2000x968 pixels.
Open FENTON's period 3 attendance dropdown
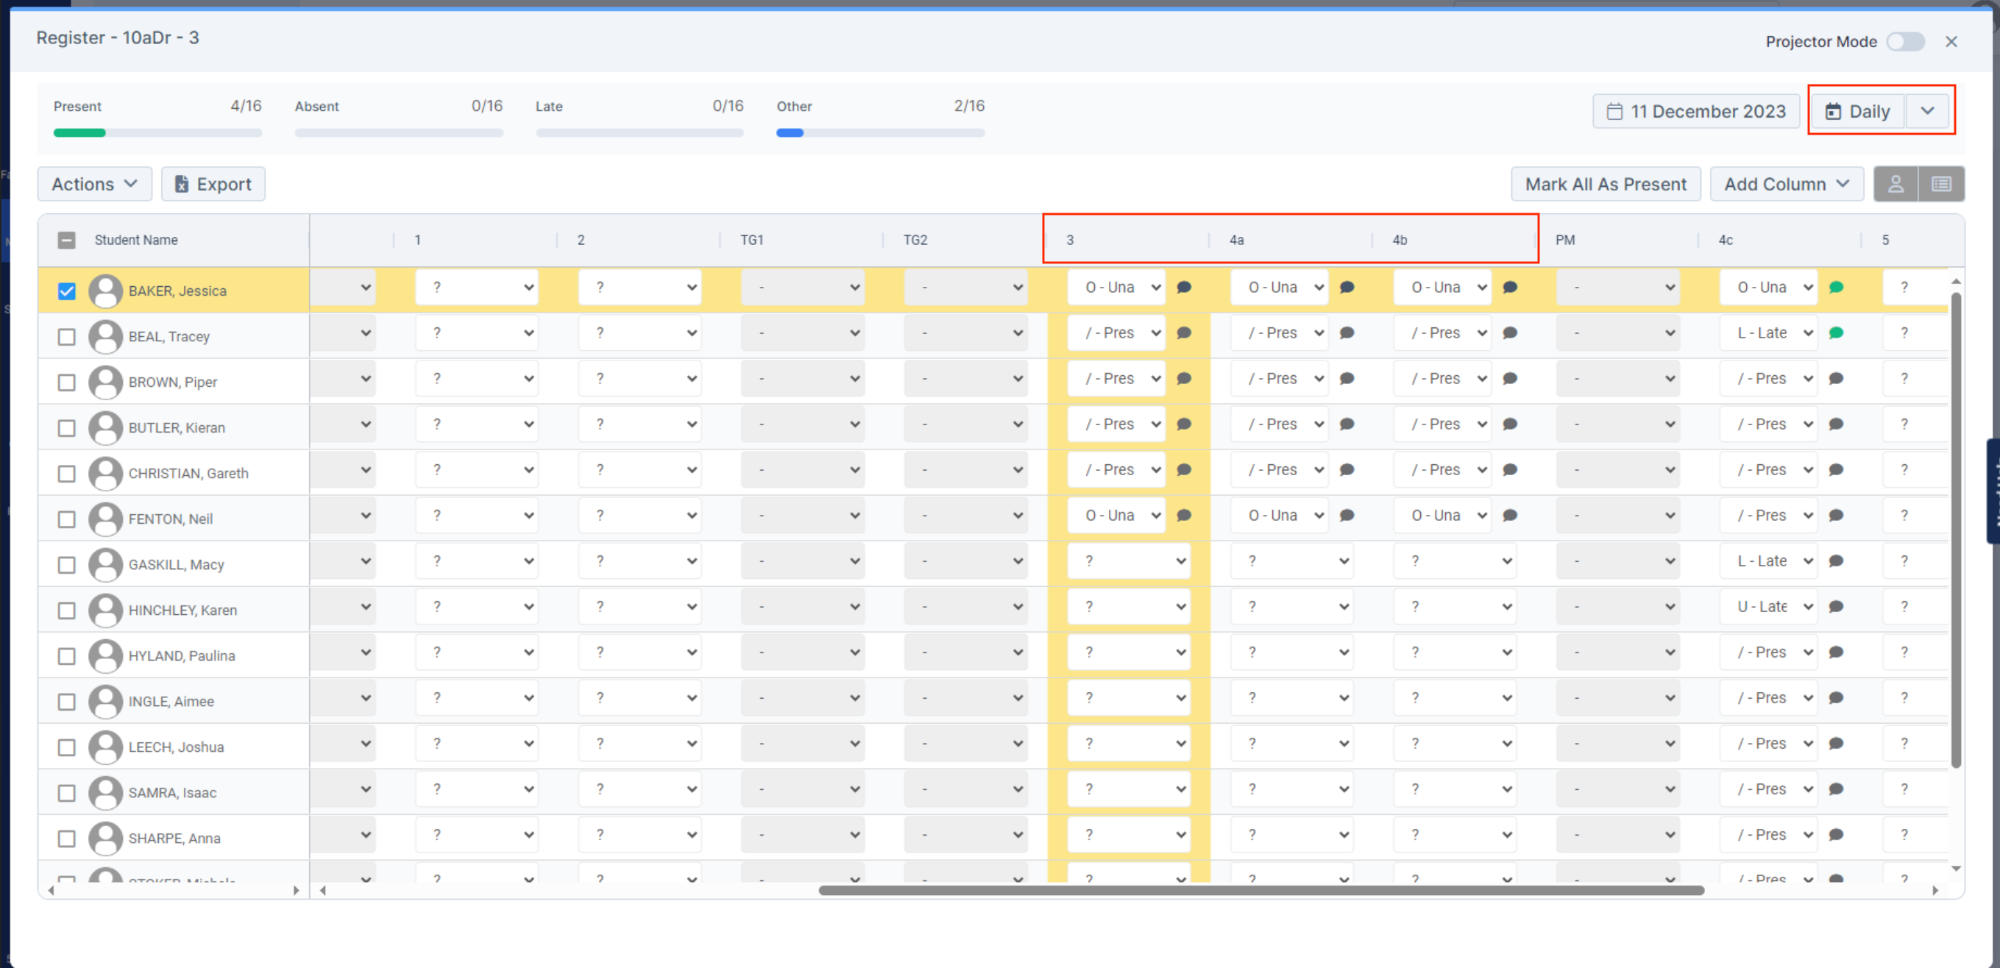coord(1116,515)
